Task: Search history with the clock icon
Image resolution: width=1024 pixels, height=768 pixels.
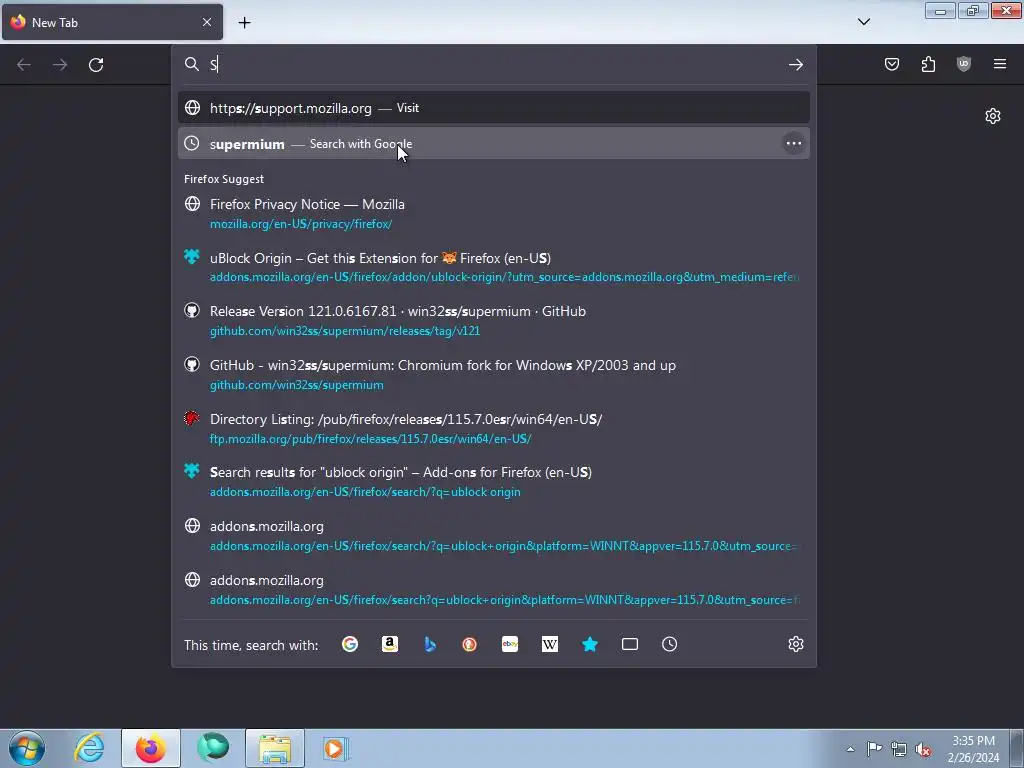Action: [669, 645]
